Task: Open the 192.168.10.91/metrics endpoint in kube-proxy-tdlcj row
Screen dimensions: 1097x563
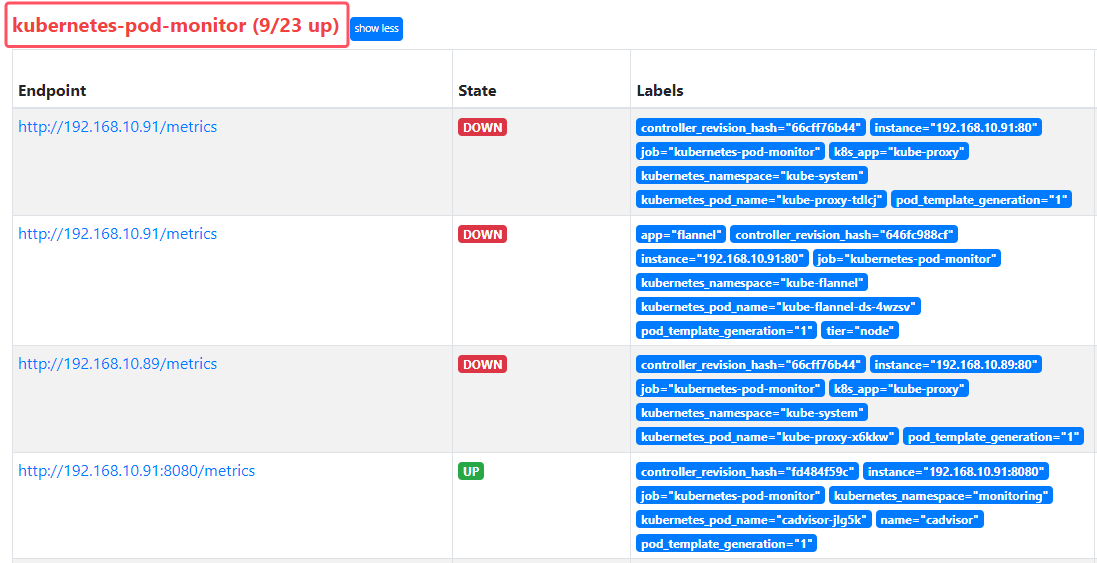Action: coord(118,127)
